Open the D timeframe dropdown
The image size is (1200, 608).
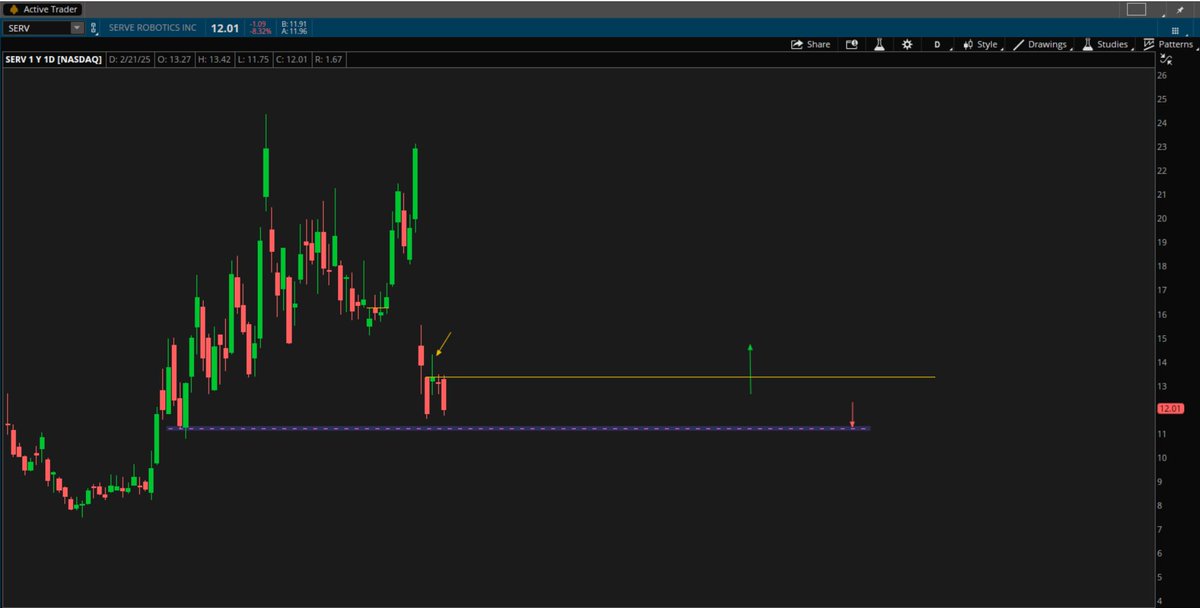point(937,44)
